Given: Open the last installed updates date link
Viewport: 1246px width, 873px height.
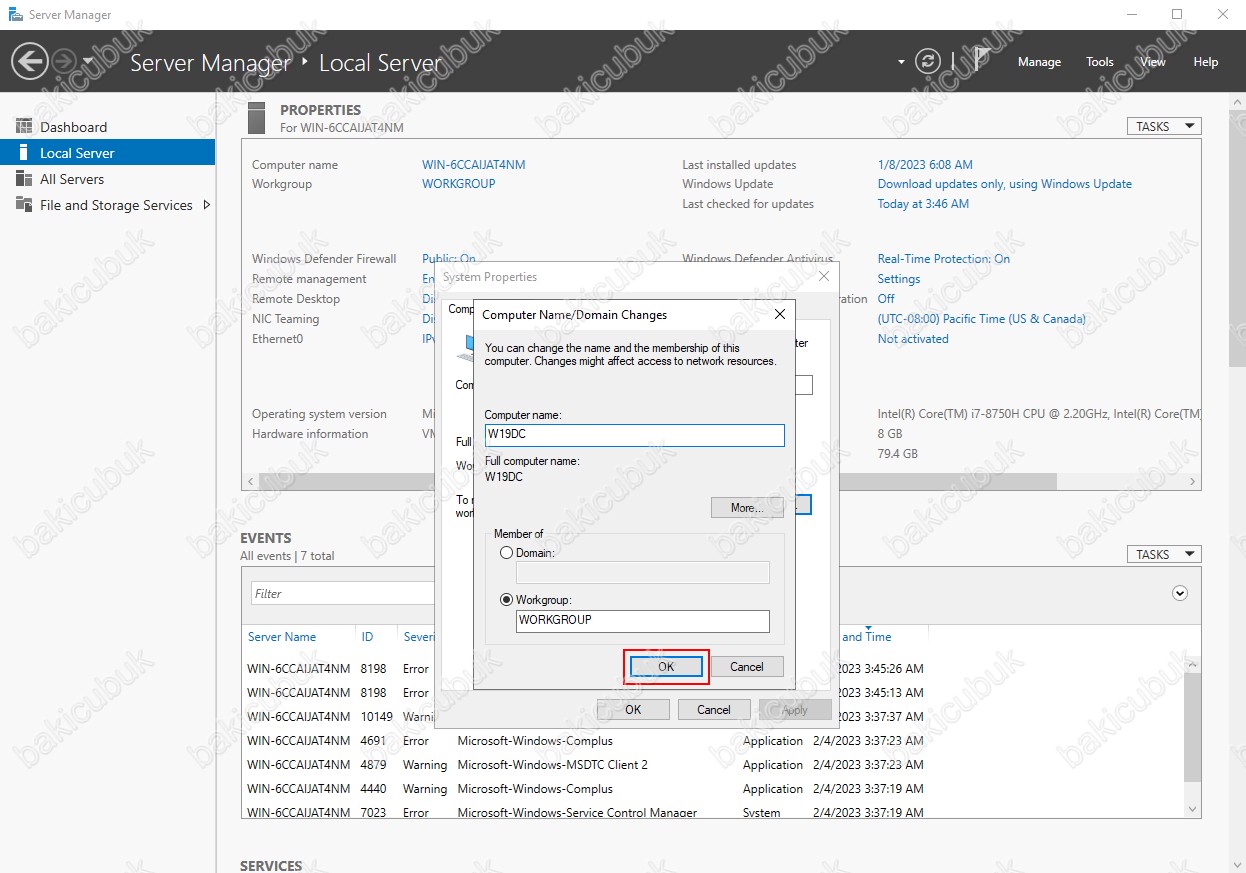Looking at the screenshot, I should click(x=925, y=165).
